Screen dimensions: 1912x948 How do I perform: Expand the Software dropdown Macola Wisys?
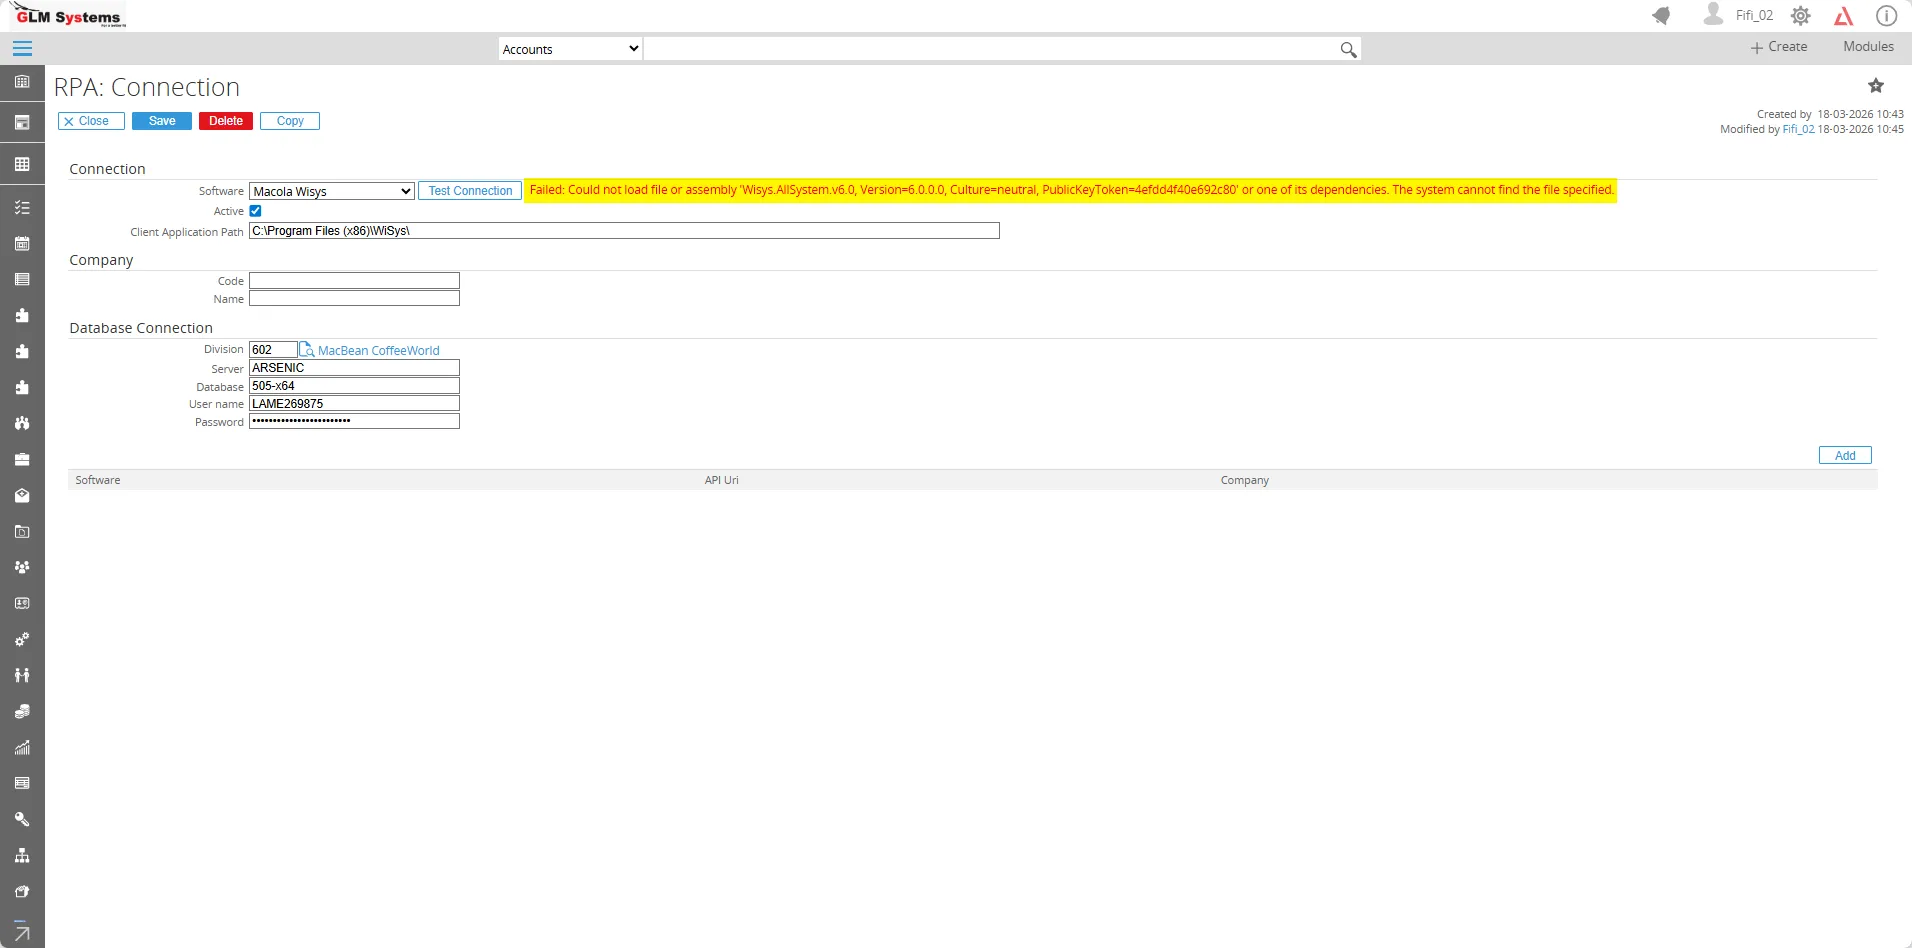tap(332, 191)
